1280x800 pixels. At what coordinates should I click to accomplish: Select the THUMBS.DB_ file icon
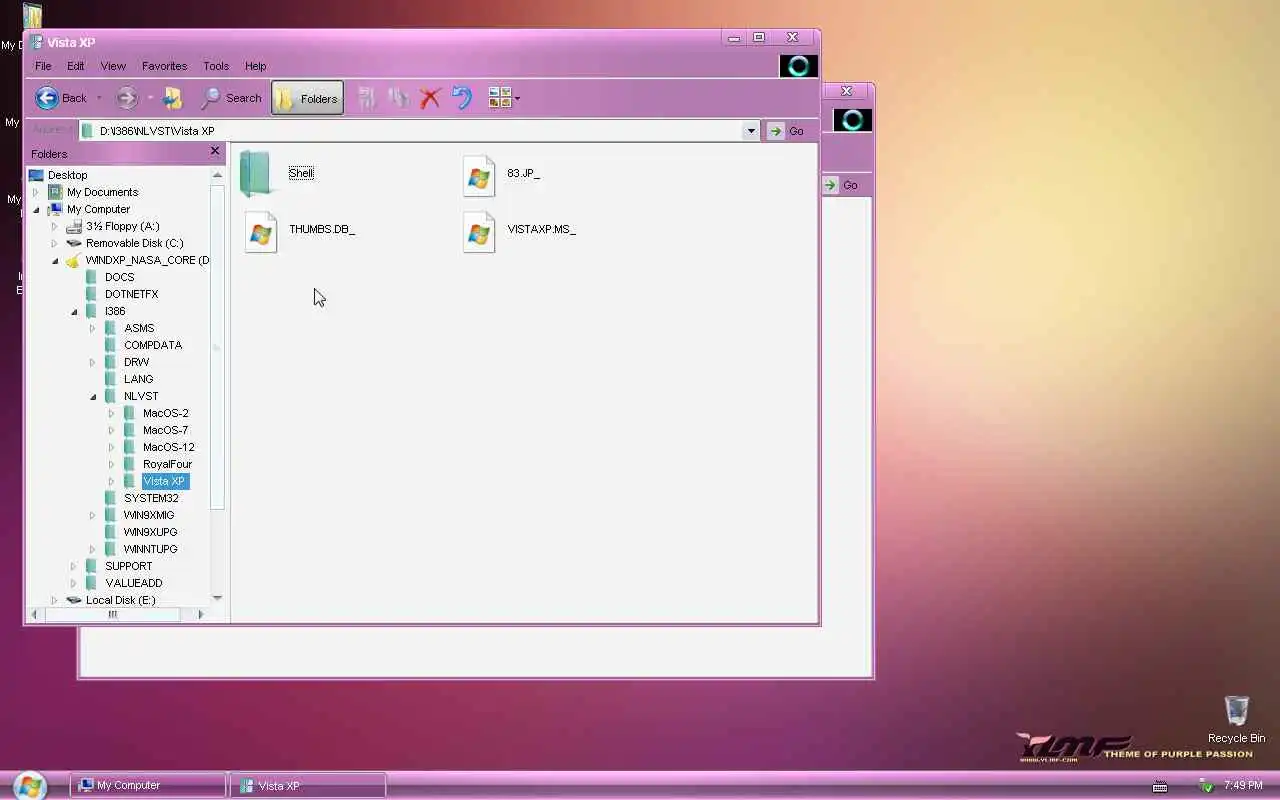tap(261, 232)
